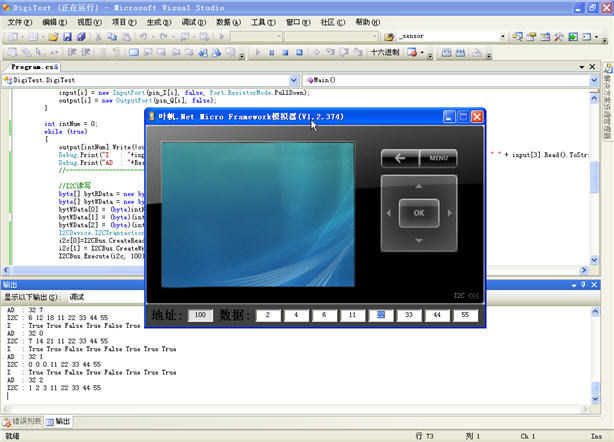The width and height of the screenshot is (614, 442).
Task: Click the MENU button in emulator
Action: (x=438, y=158)
